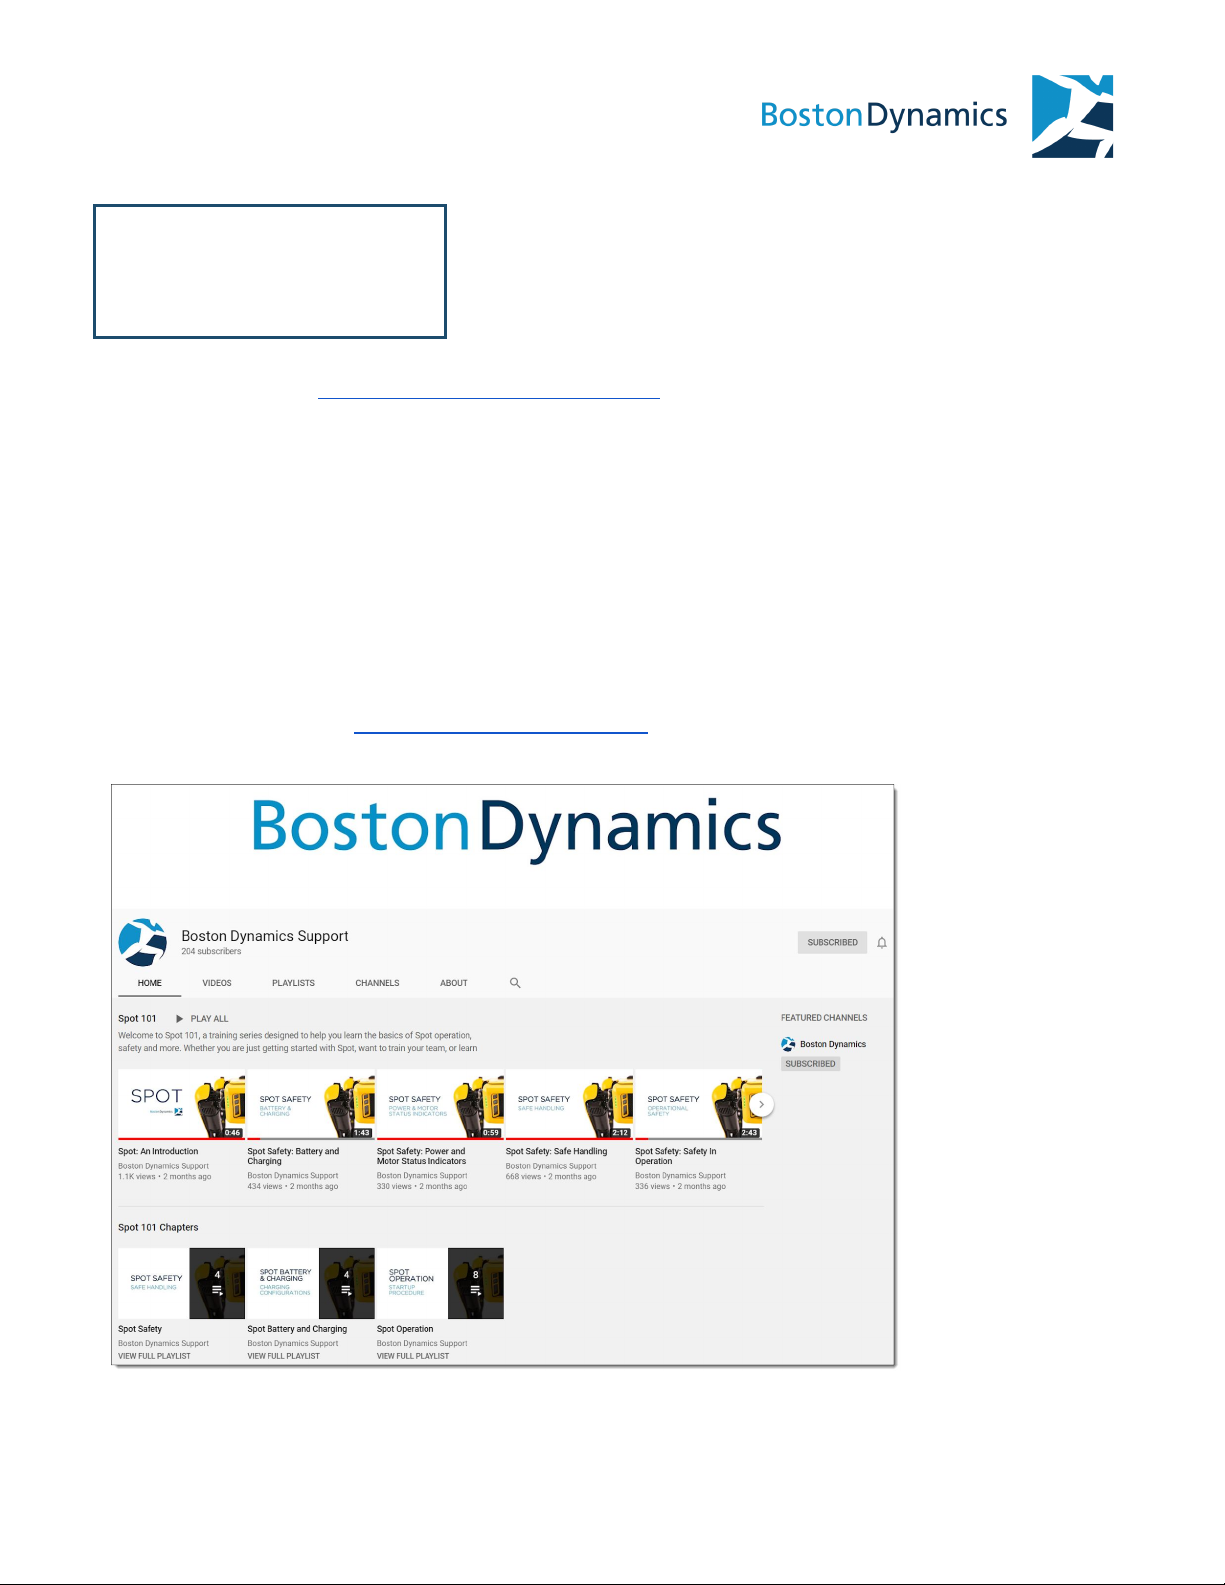Open VIEW FULL PLAYLIST under Spot Battery and Charging

pos(284,1356)
